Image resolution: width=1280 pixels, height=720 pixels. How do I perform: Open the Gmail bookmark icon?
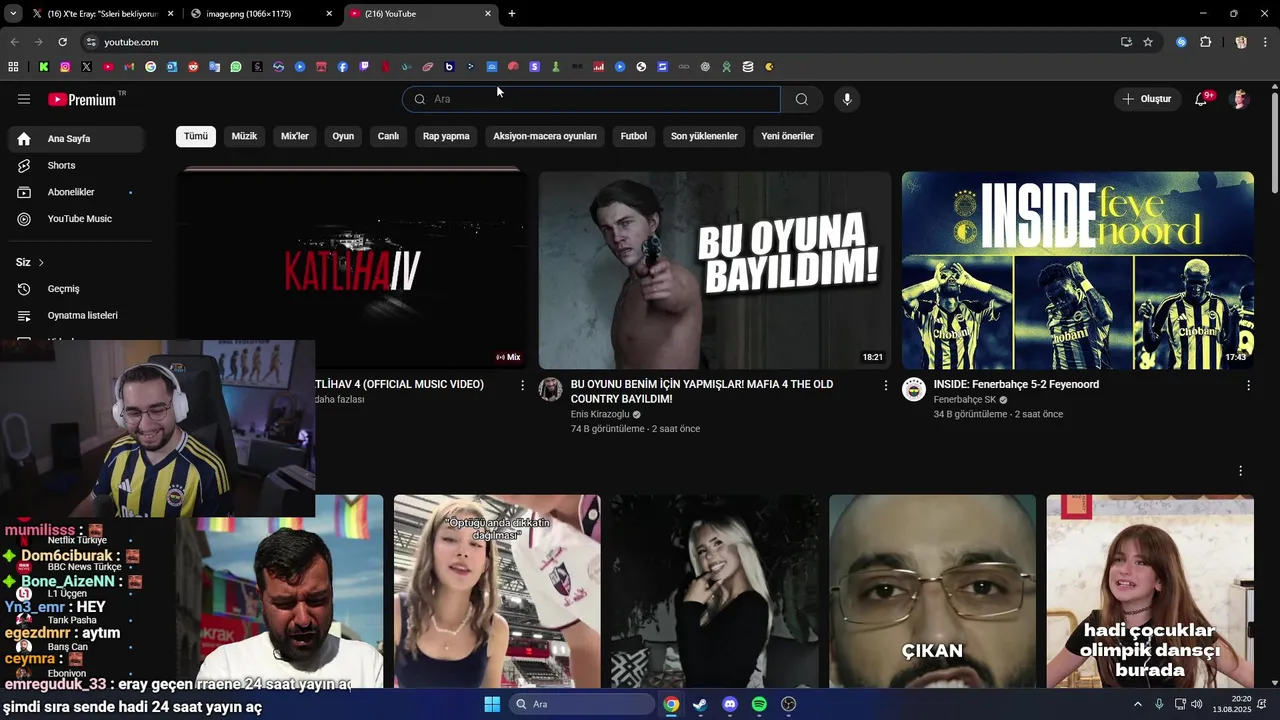pyautogui.click(x=129, y=67)
